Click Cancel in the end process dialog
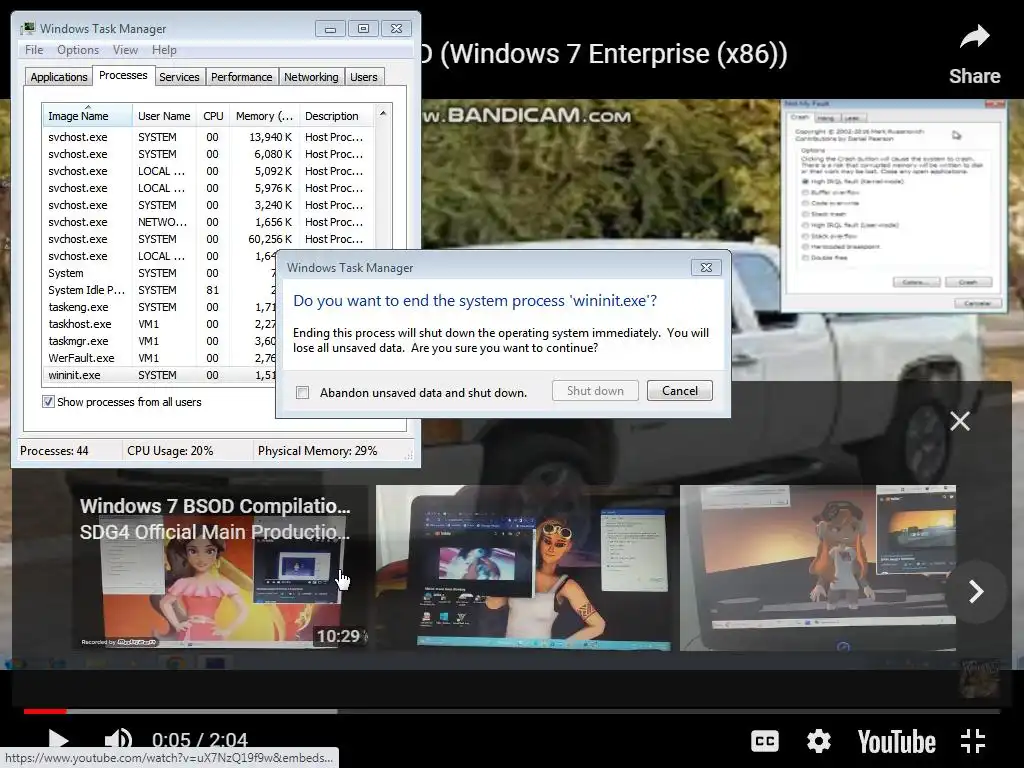Image resolution: width=1024 pixels, height=768 pixels. coord(679,391)
